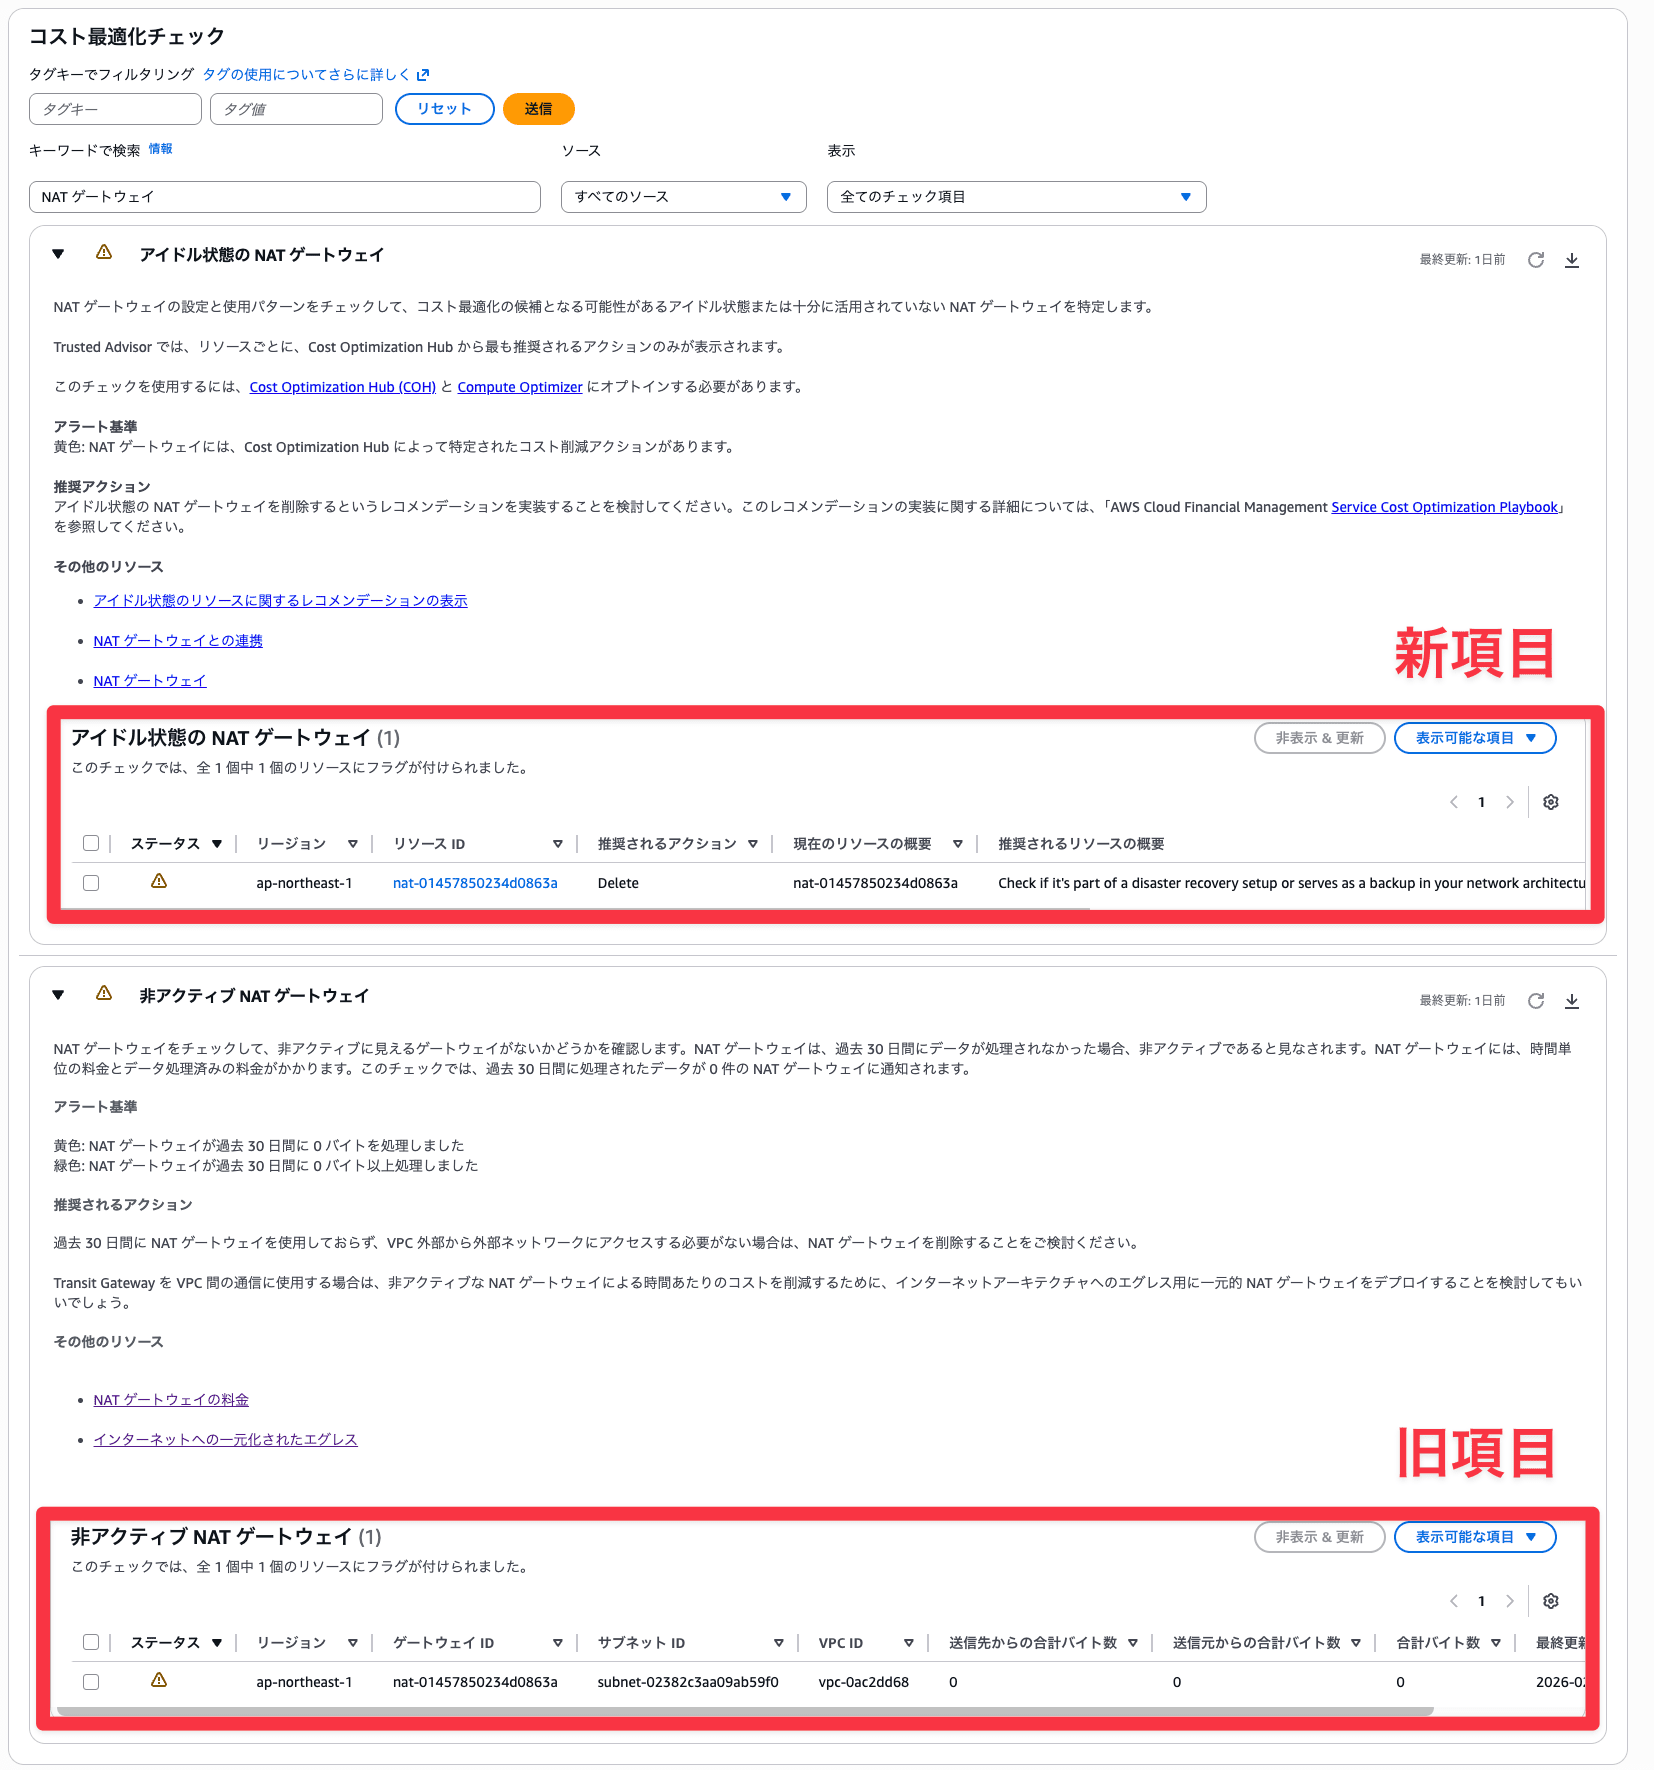This screenshot has height=1770, width=1654.
Task: Download inactive NAT gateway check results
Action: coord(1572,1001)
